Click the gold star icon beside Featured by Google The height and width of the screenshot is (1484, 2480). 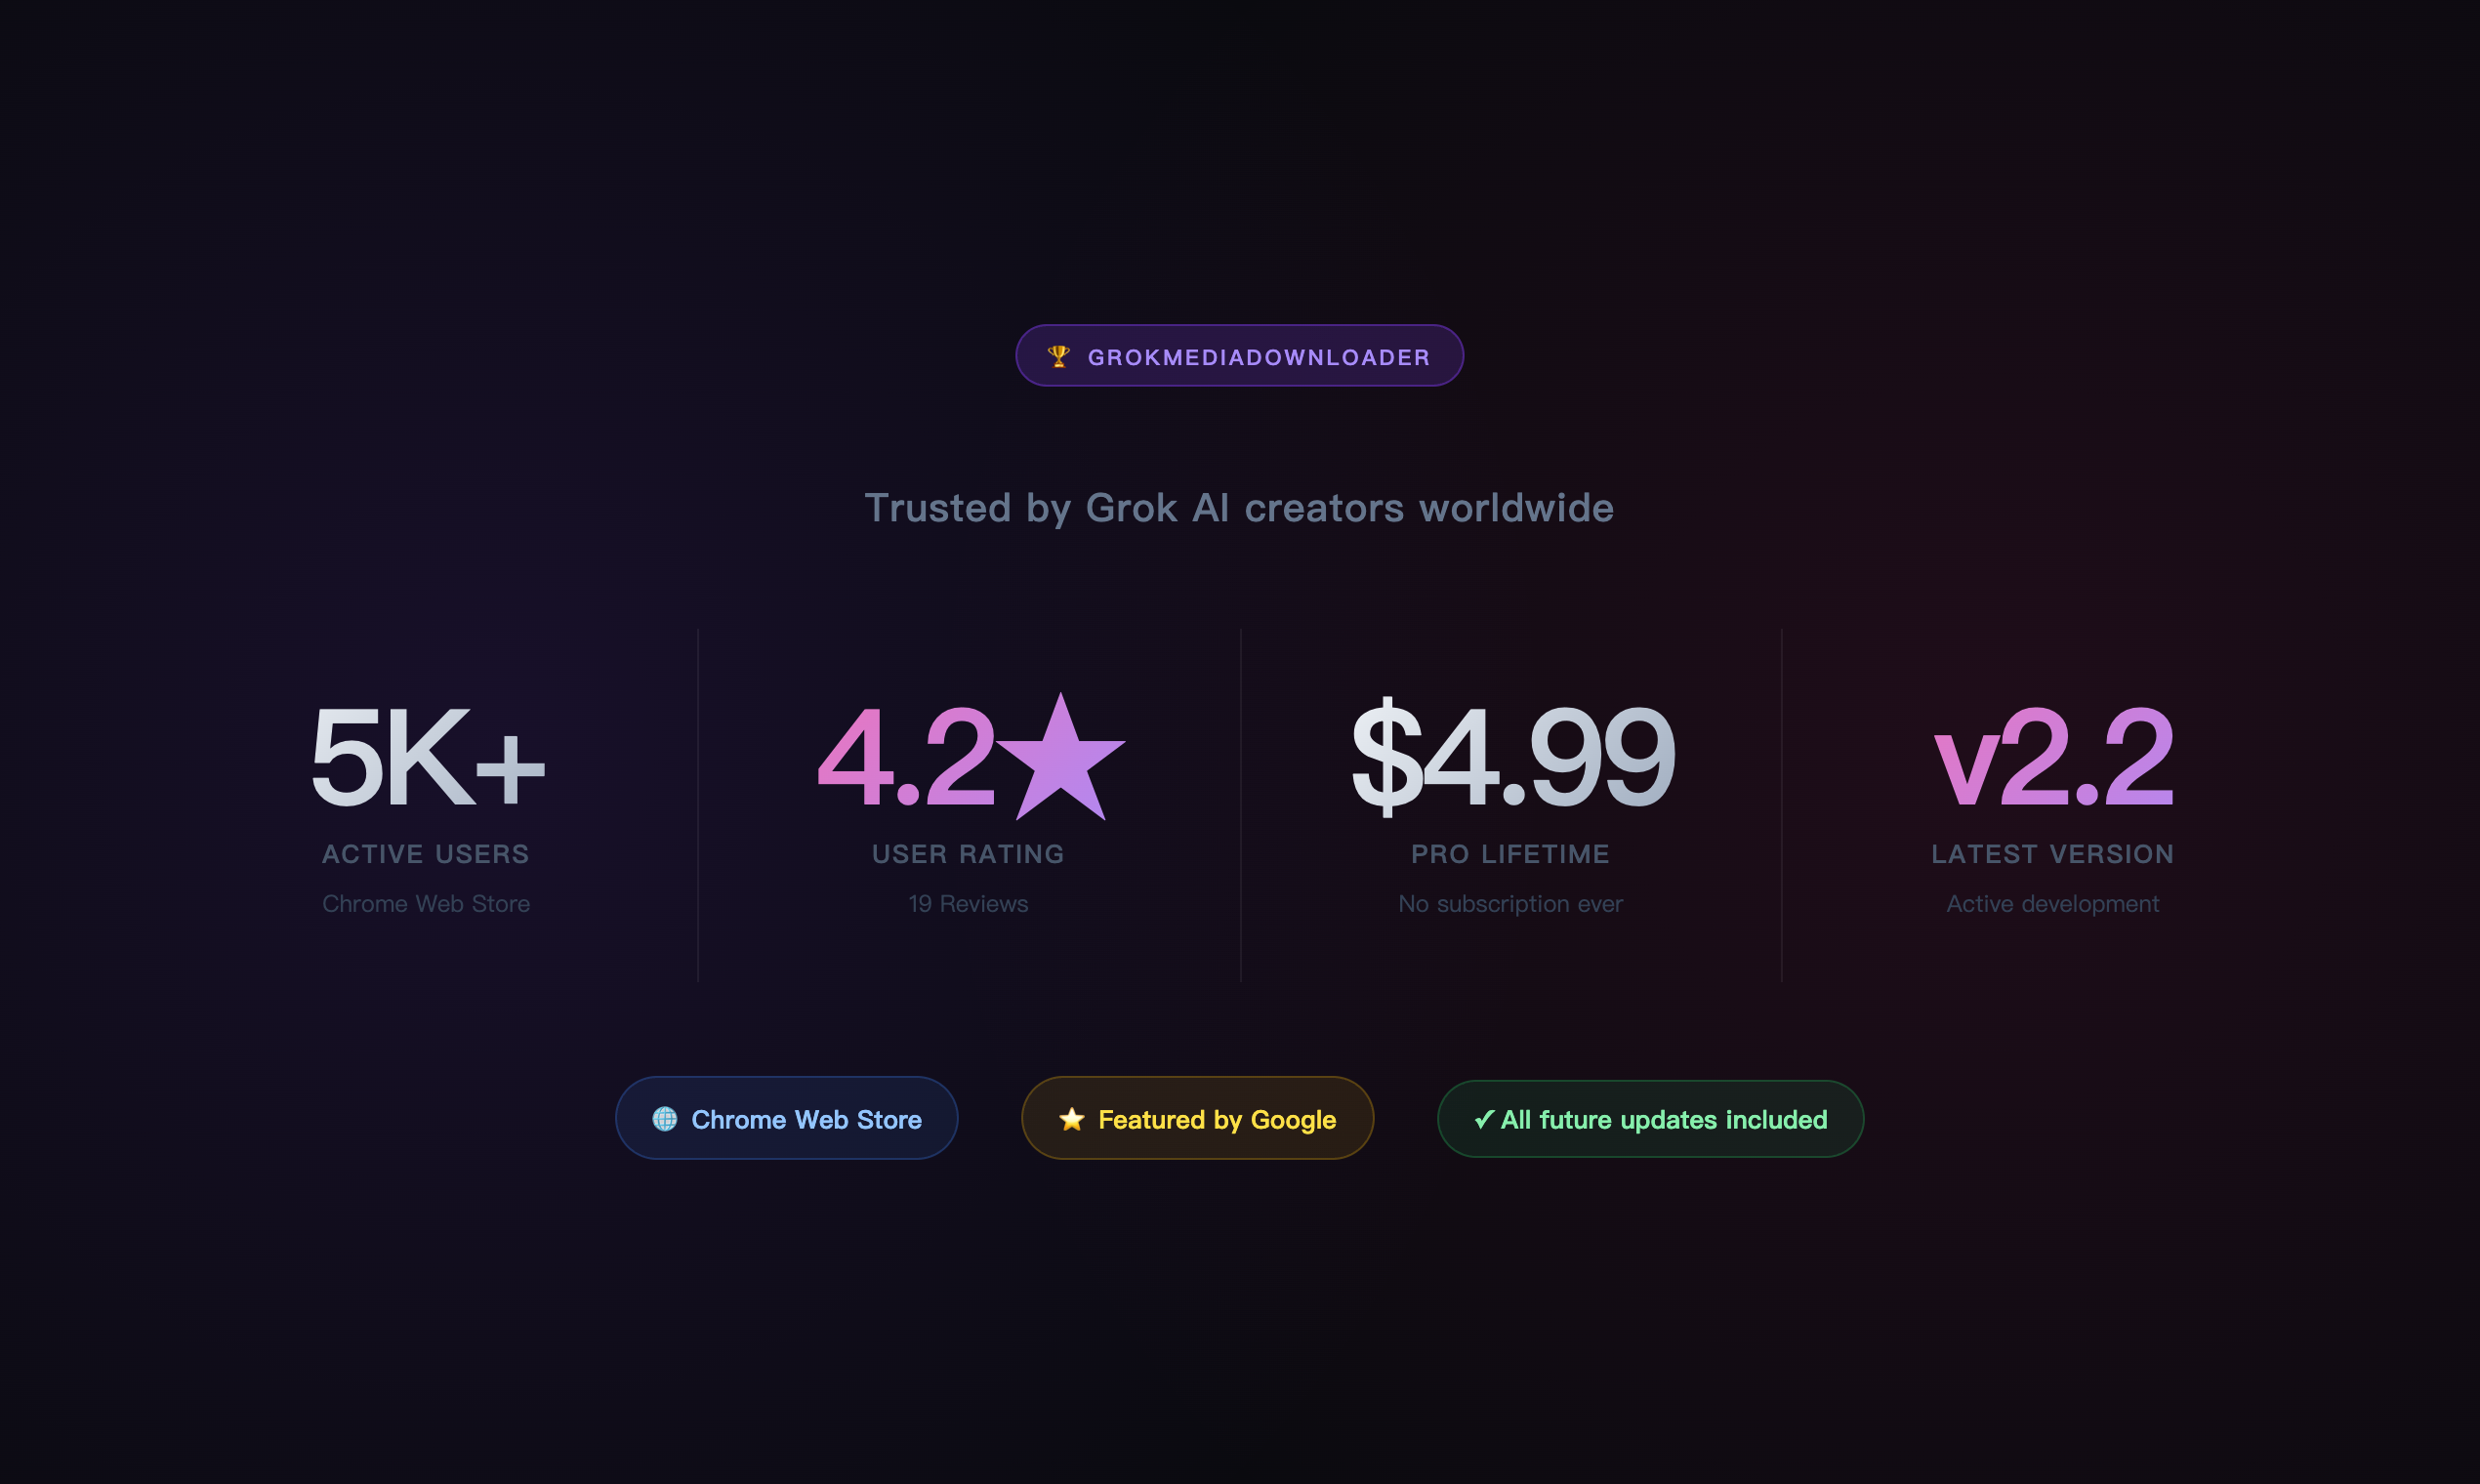click(x=1072, y=1119)
